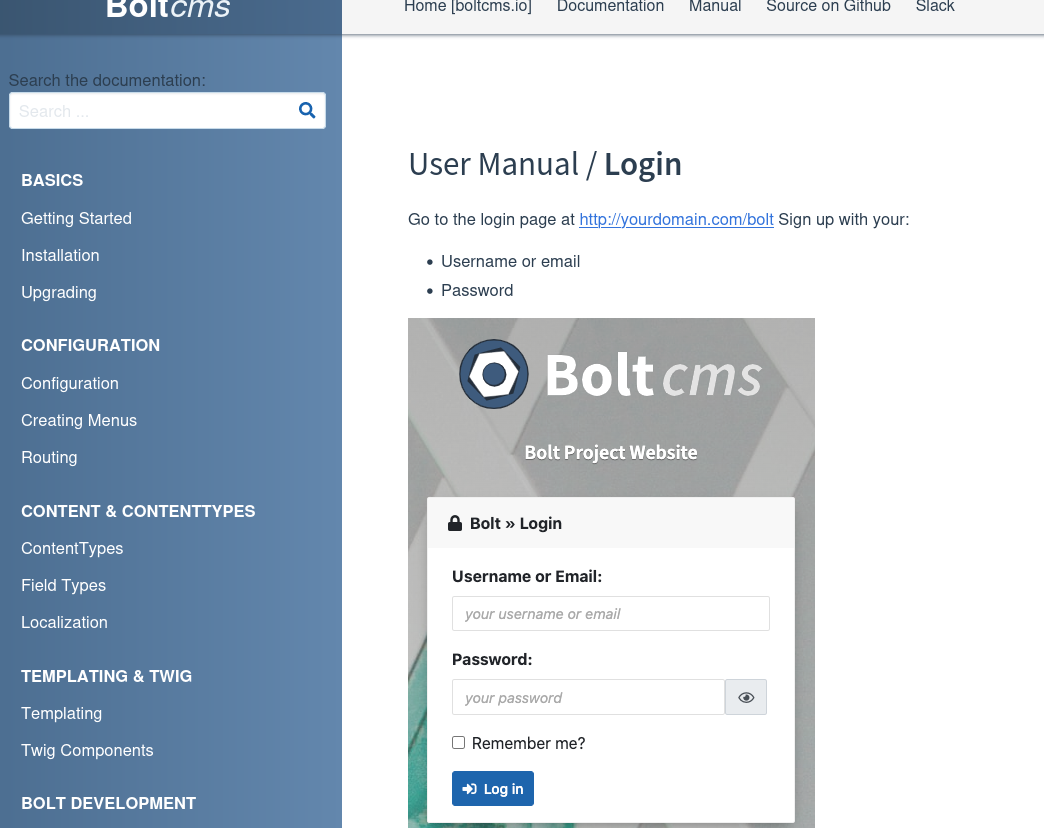Click the Remember me? label
Viewport: 1044px width, 828px height.
pos(529,743)
